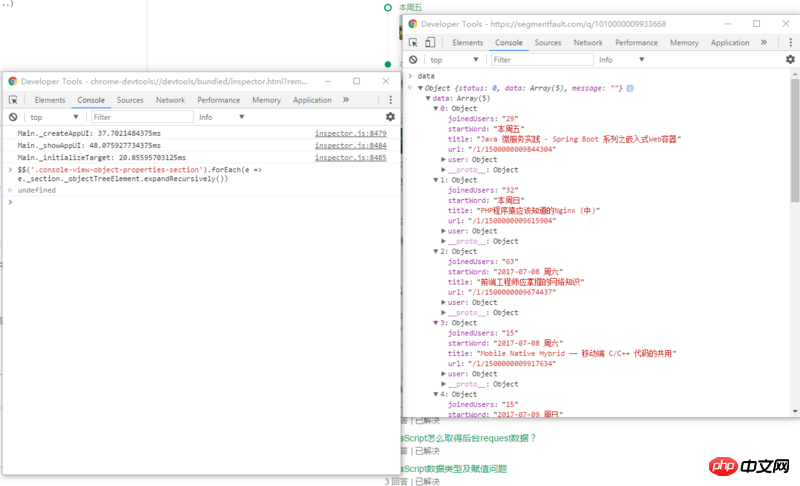Screen dimensions: 800x486
Task: Open console settings gear in left DevTools
Action: pos(390,117)
